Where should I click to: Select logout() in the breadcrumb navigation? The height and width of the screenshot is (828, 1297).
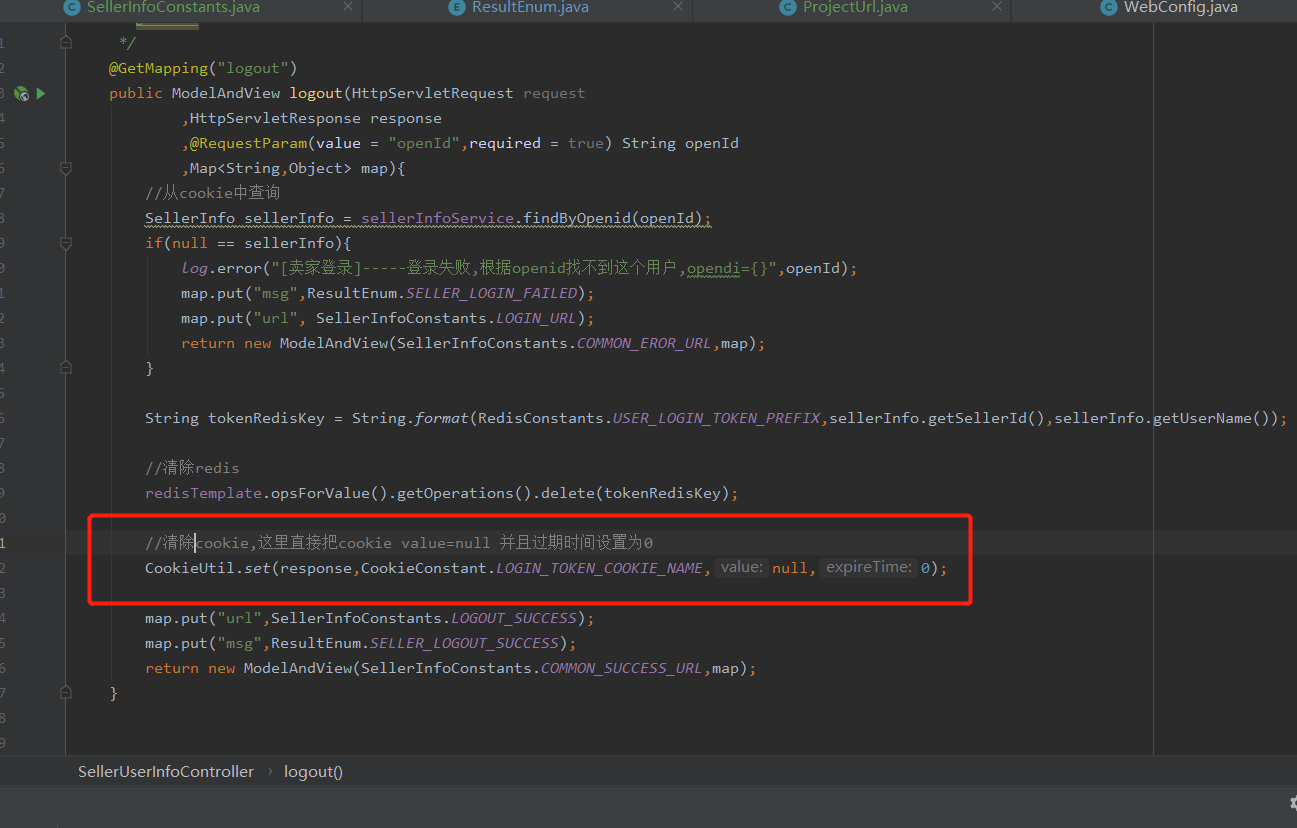tap(313, 771)
